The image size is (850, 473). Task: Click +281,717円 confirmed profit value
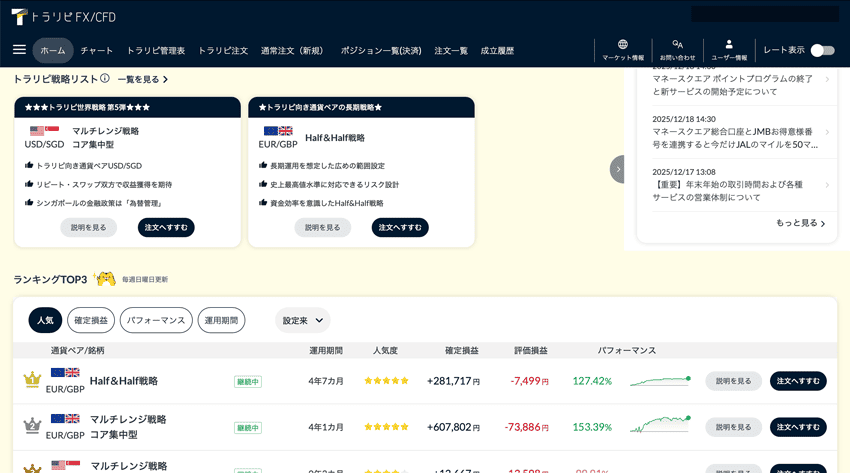click(x=453, y=381)
